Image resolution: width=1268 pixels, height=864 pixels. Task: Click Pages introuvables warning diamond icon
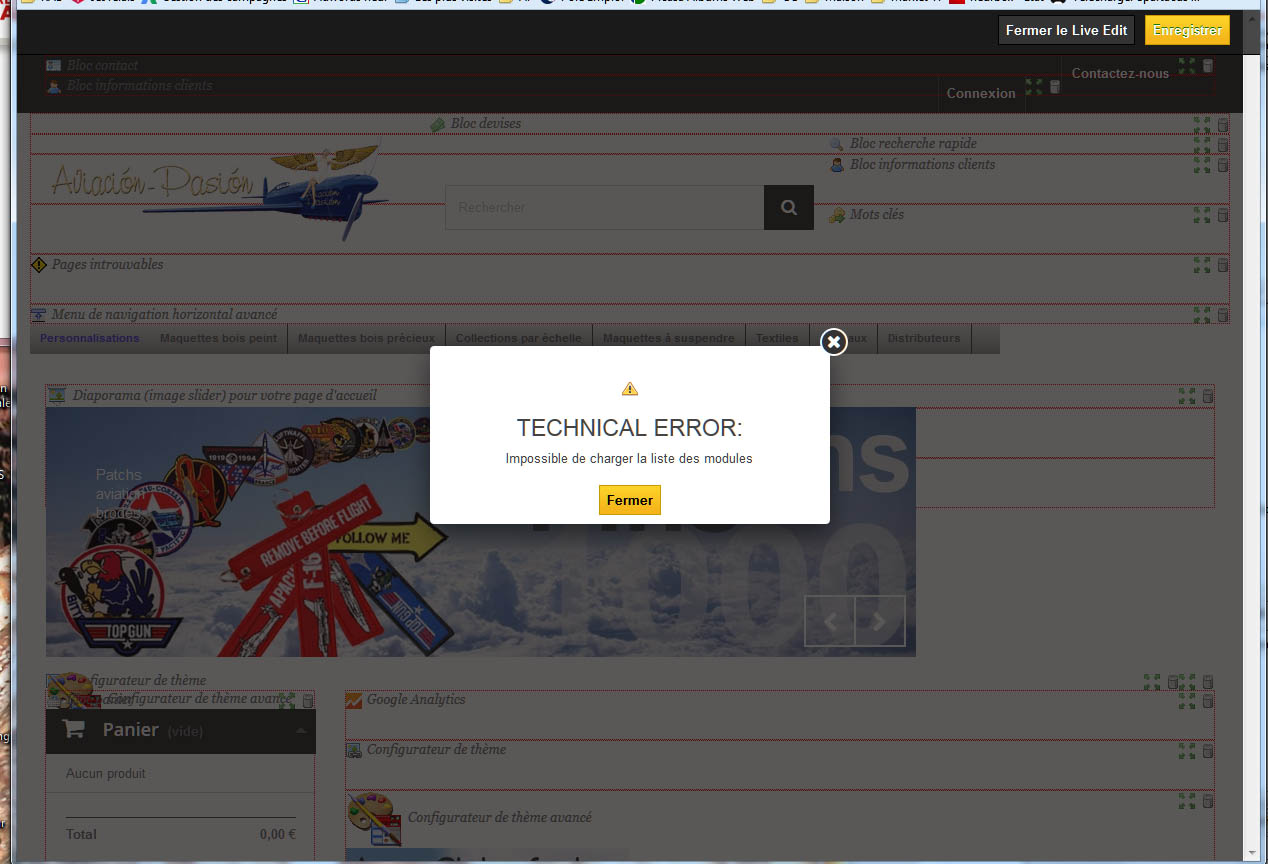click(39, 265)
